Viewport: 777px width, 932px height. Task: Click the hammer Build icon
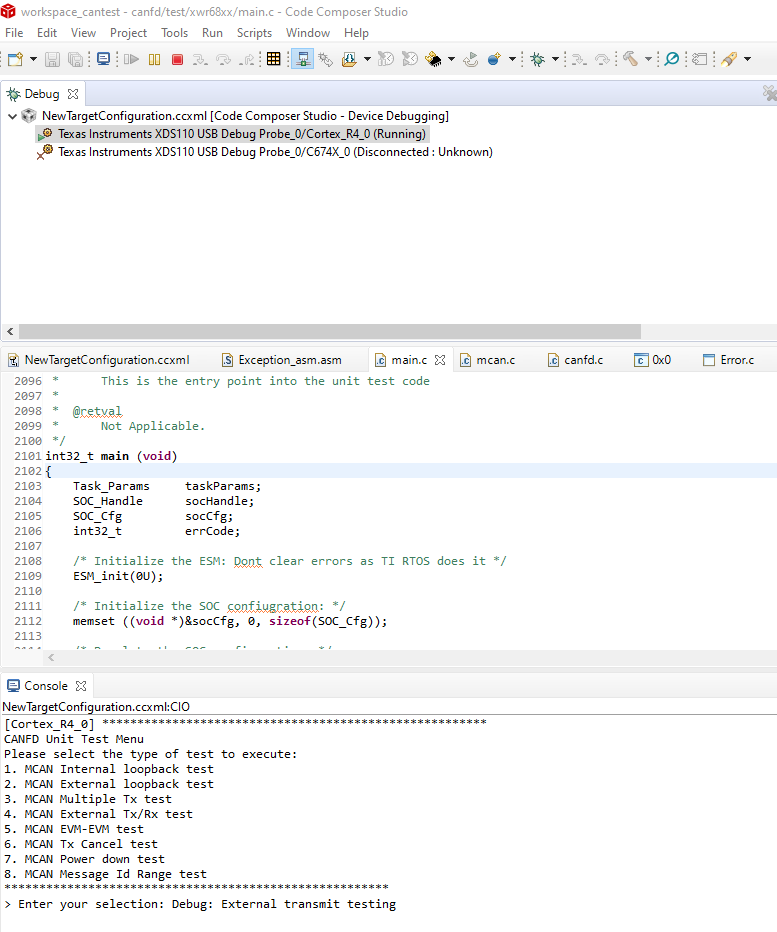(631, 59)
